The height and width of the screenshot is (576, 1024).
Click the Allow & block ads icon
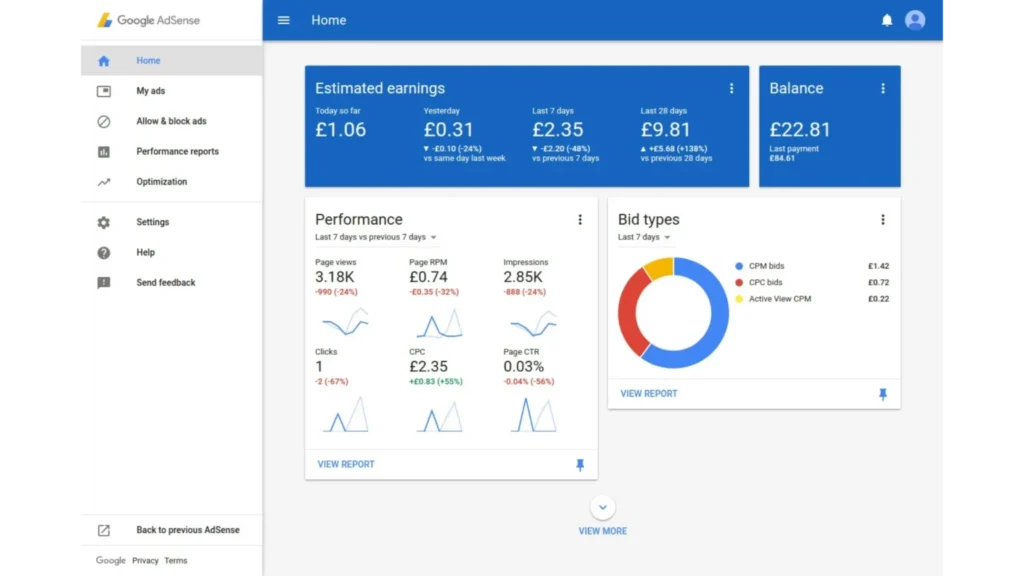(x=104, y=121)
